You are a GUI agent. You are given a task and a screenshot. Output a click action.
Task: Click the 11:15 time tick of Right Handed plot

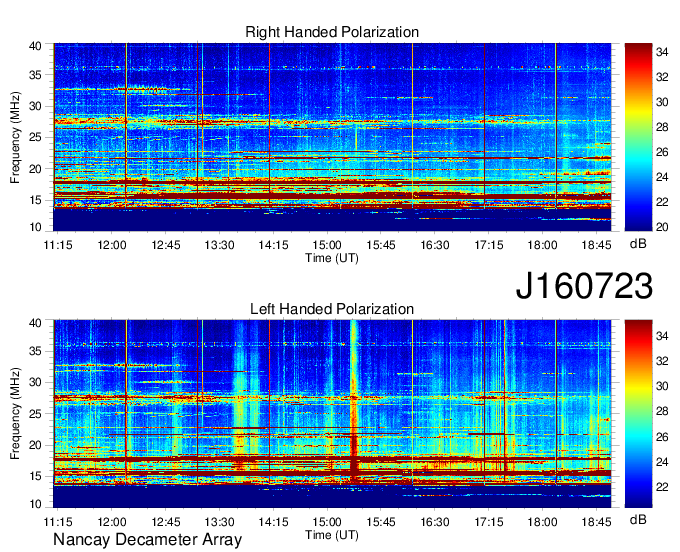[x=58, y=245]
